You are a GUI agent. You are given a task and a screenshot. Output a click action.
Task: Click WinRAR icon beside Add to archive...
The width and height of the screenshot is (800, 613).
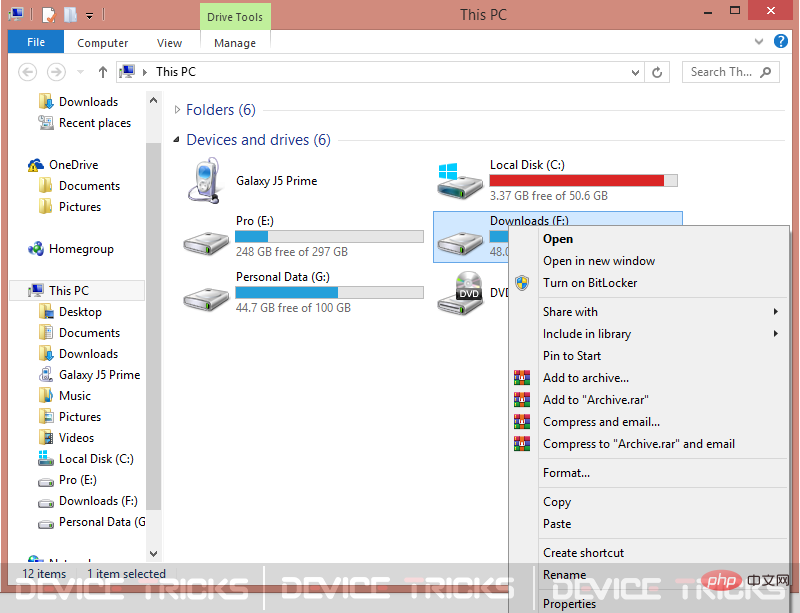pyautogui.click(x=522, y=378)
